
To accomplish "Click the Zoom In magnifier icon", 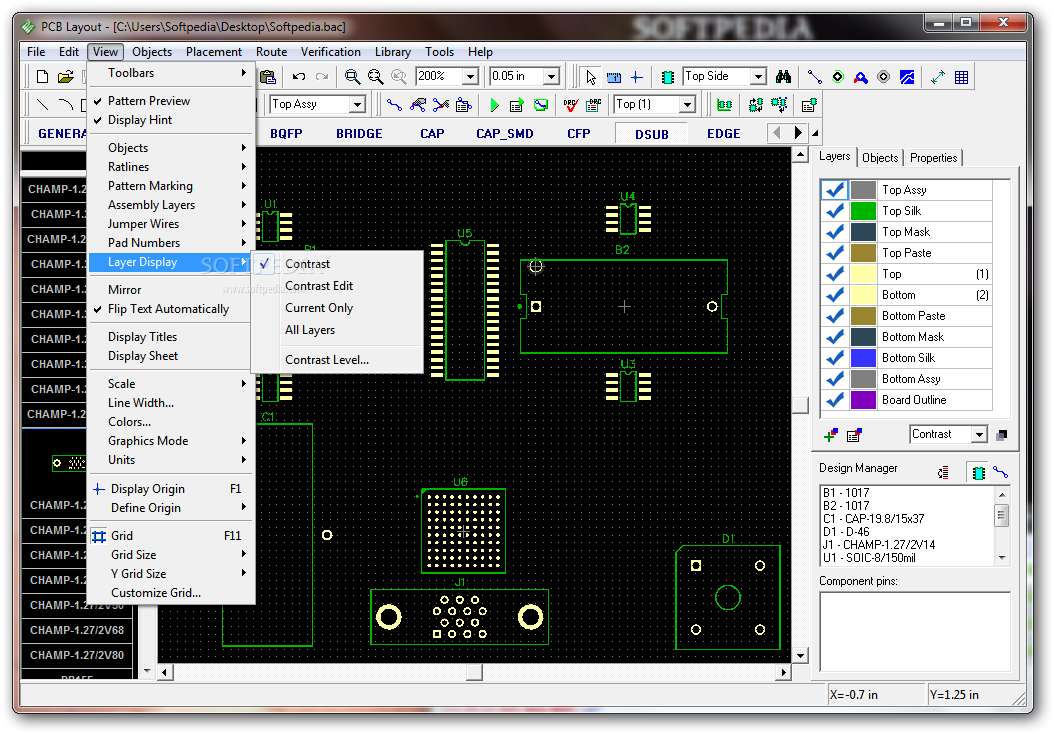I will (x=352, y=77).
